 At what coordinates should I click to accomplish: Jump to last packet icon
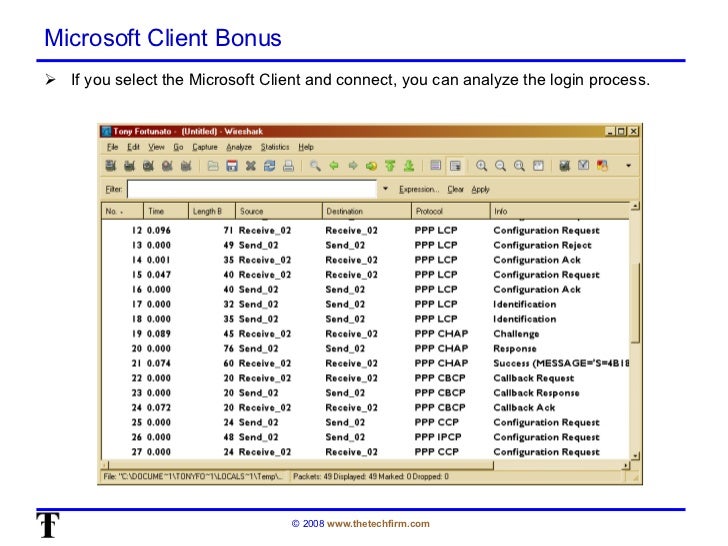pos(409,166)
